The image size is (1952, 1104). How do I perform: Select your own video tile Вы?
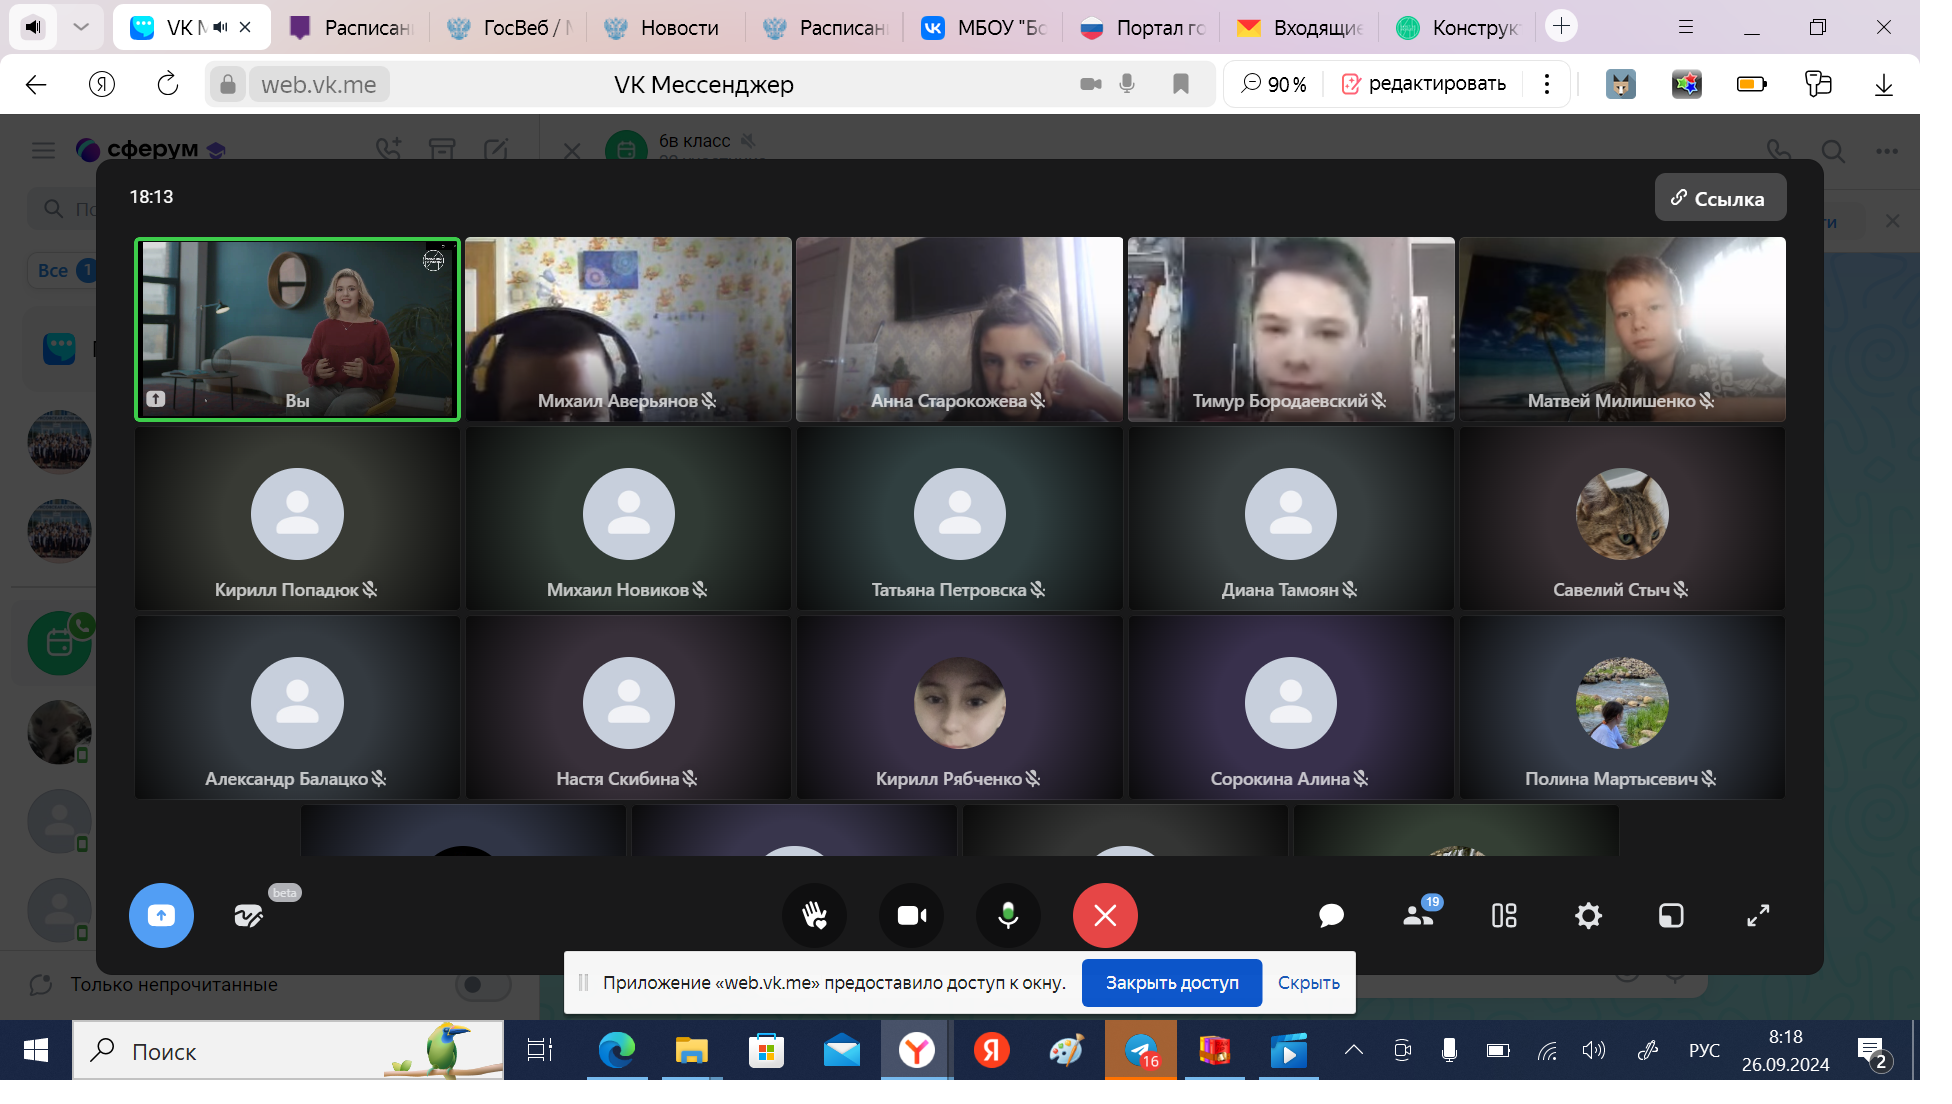tap(298, 329)
